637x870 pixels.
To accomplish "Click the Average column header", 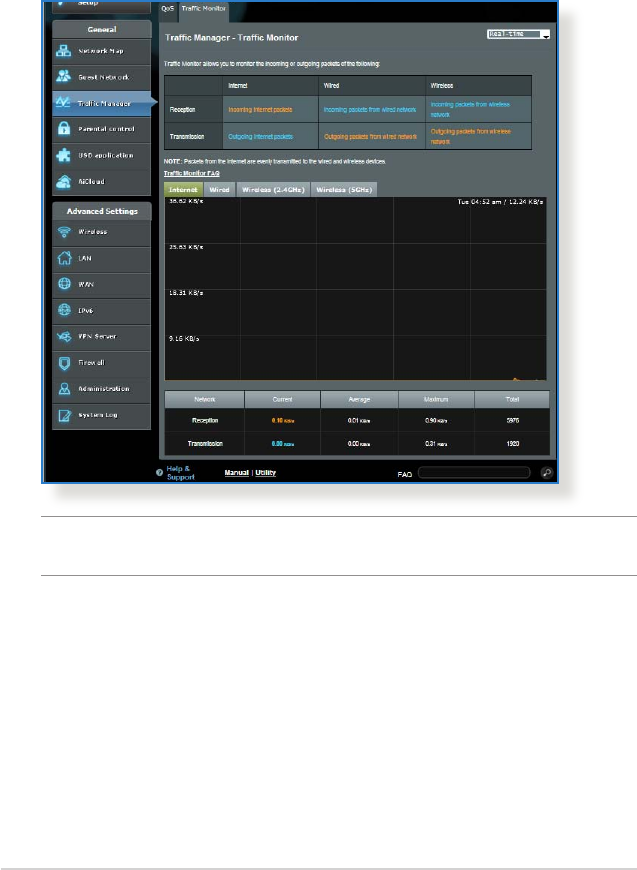I will point(359,399).
